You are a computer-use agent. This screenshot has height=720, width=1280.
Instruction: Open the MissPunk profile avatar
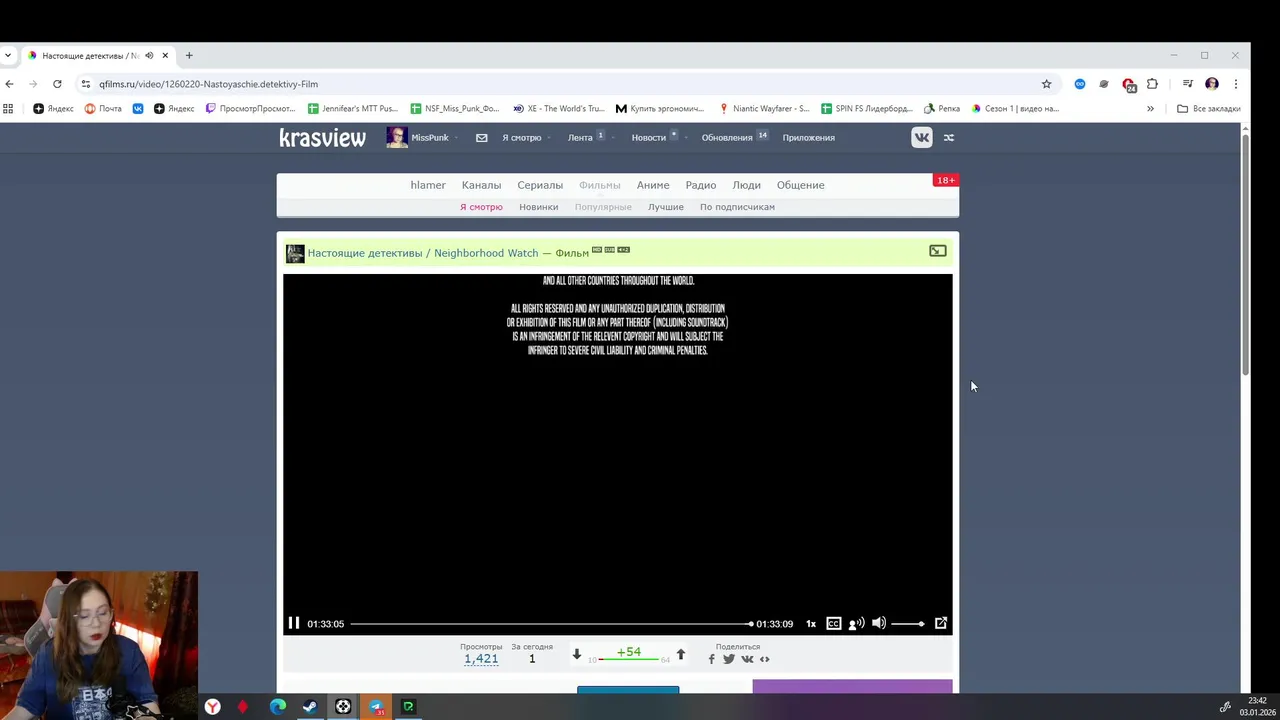click(397, 138)
